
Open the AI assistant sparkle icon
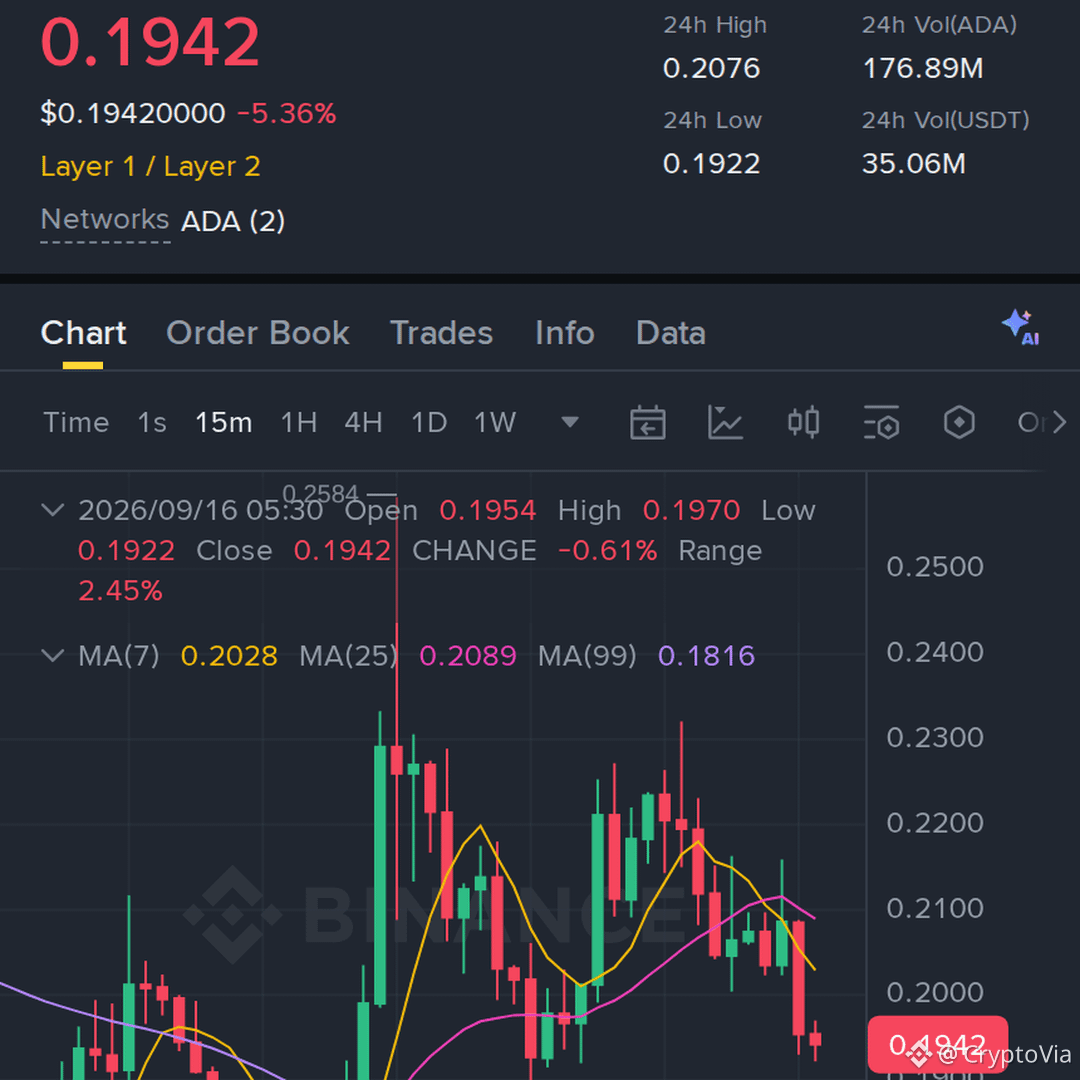(1020, 327)
